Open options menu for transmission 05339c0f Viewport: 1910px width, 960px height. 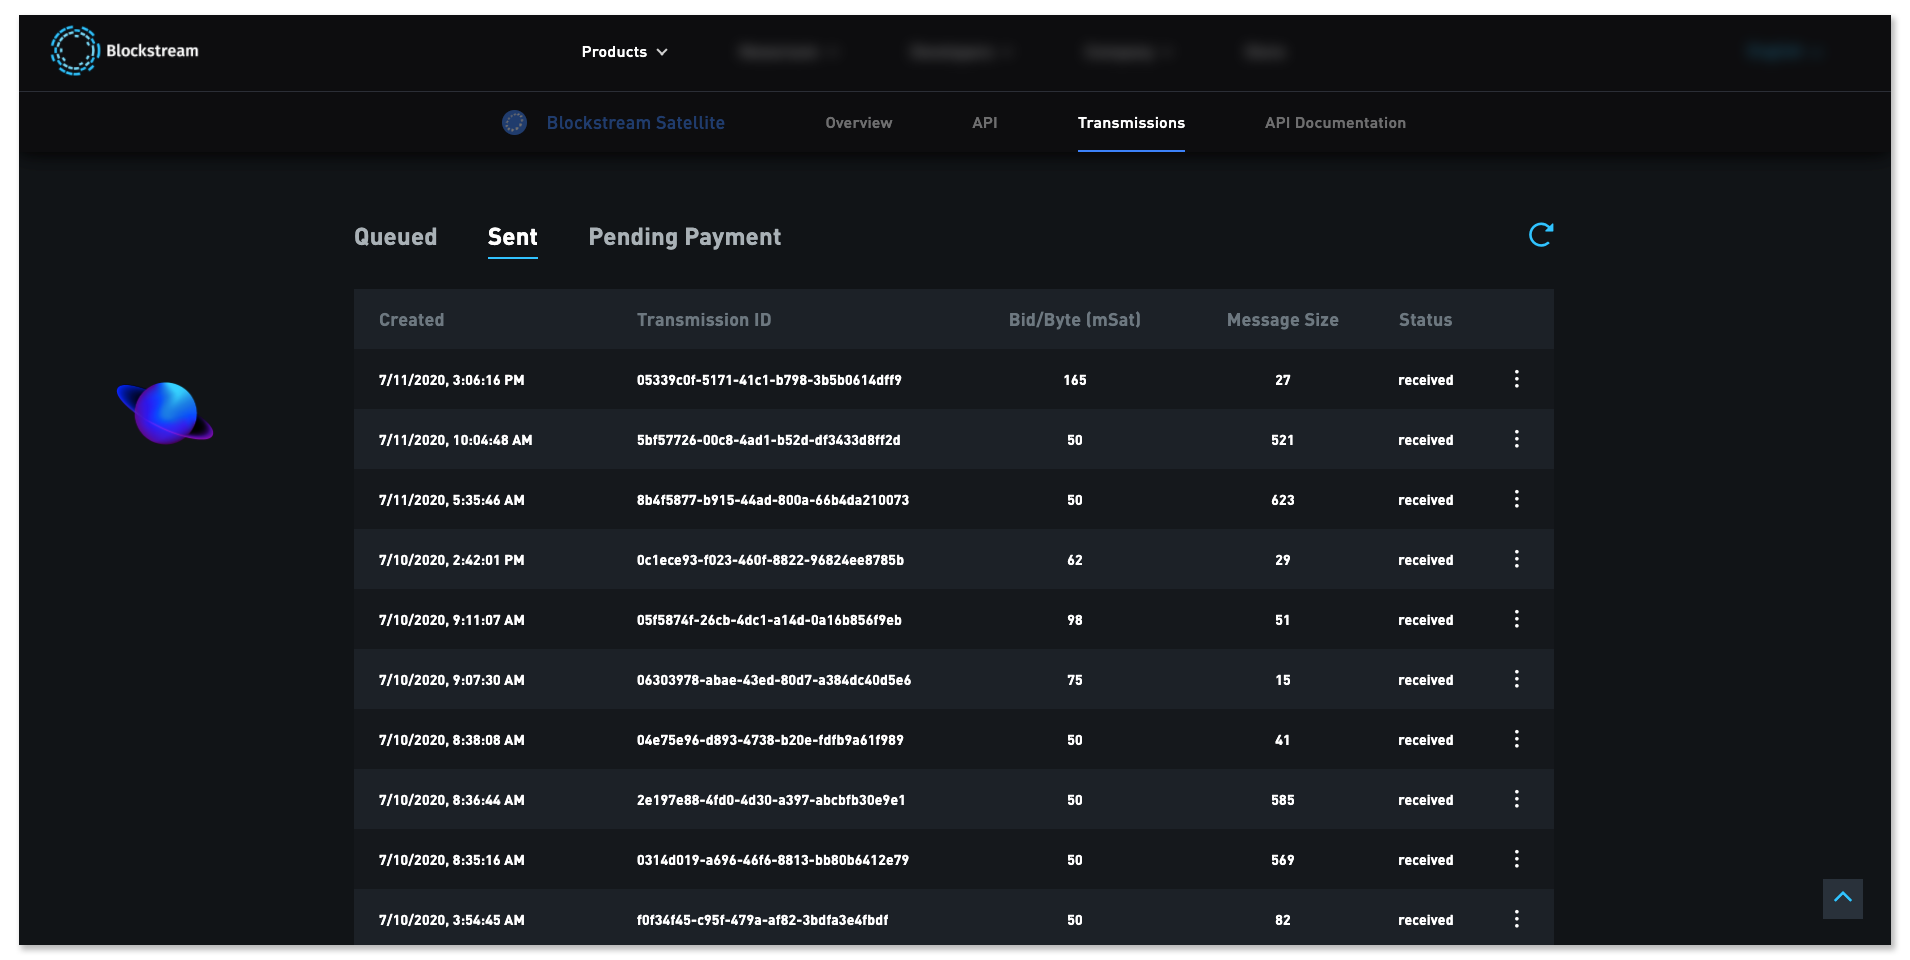tap(1516, 379)
